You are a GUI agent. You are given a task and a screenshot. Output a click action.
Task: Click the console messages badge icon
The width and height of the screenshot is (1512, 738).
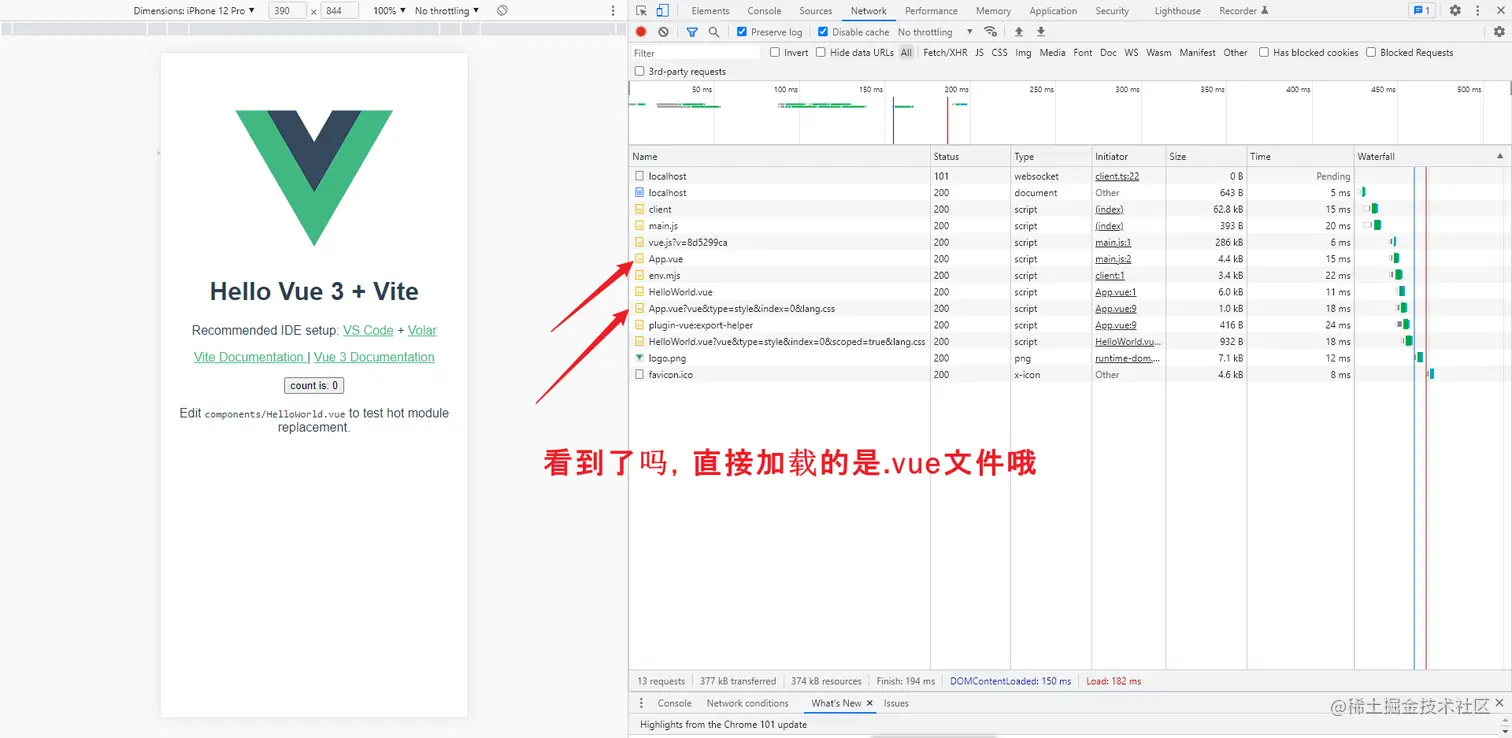point(1421,11)
